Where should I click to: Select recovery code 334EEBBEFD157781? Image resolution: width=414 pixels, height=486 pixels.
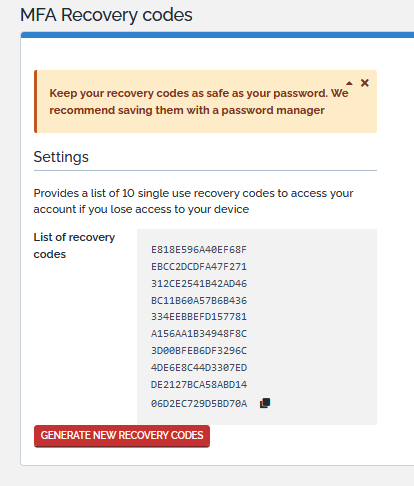click(x=199, y=317)
